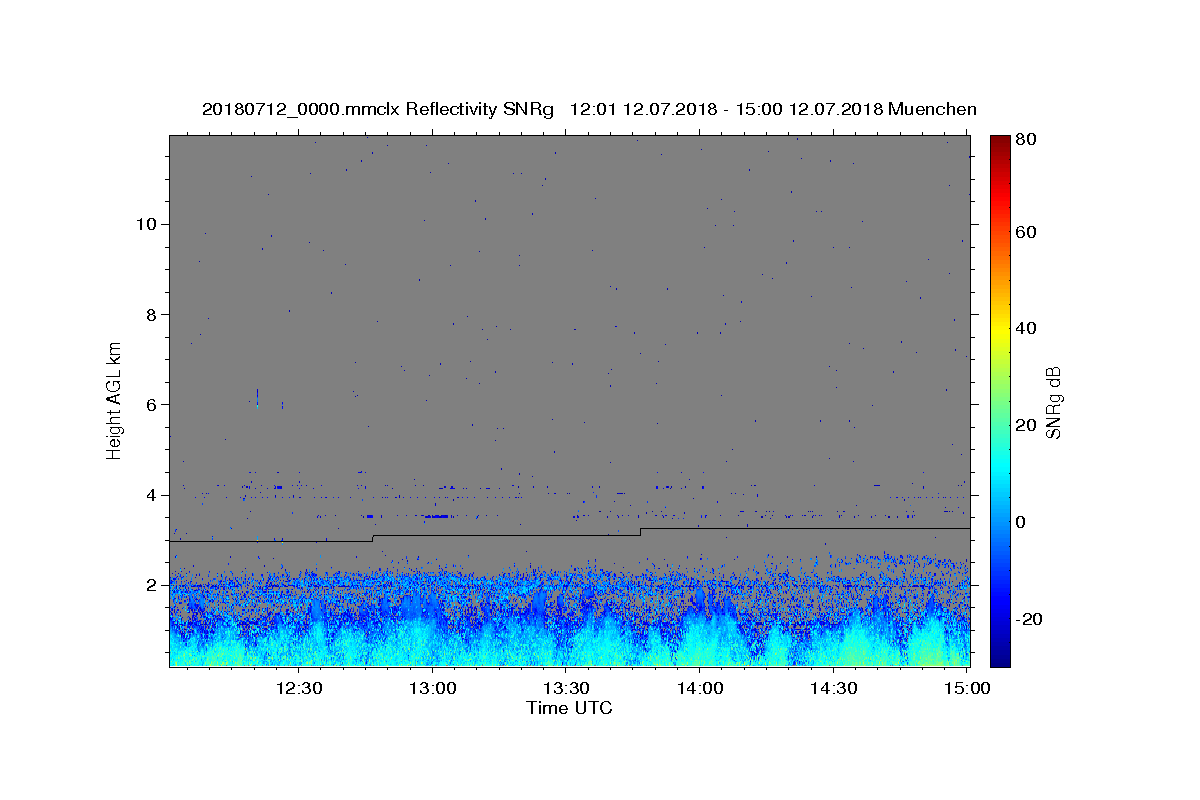
Task: Click the colorbar '80' value label
Action: click(1028, 140)
